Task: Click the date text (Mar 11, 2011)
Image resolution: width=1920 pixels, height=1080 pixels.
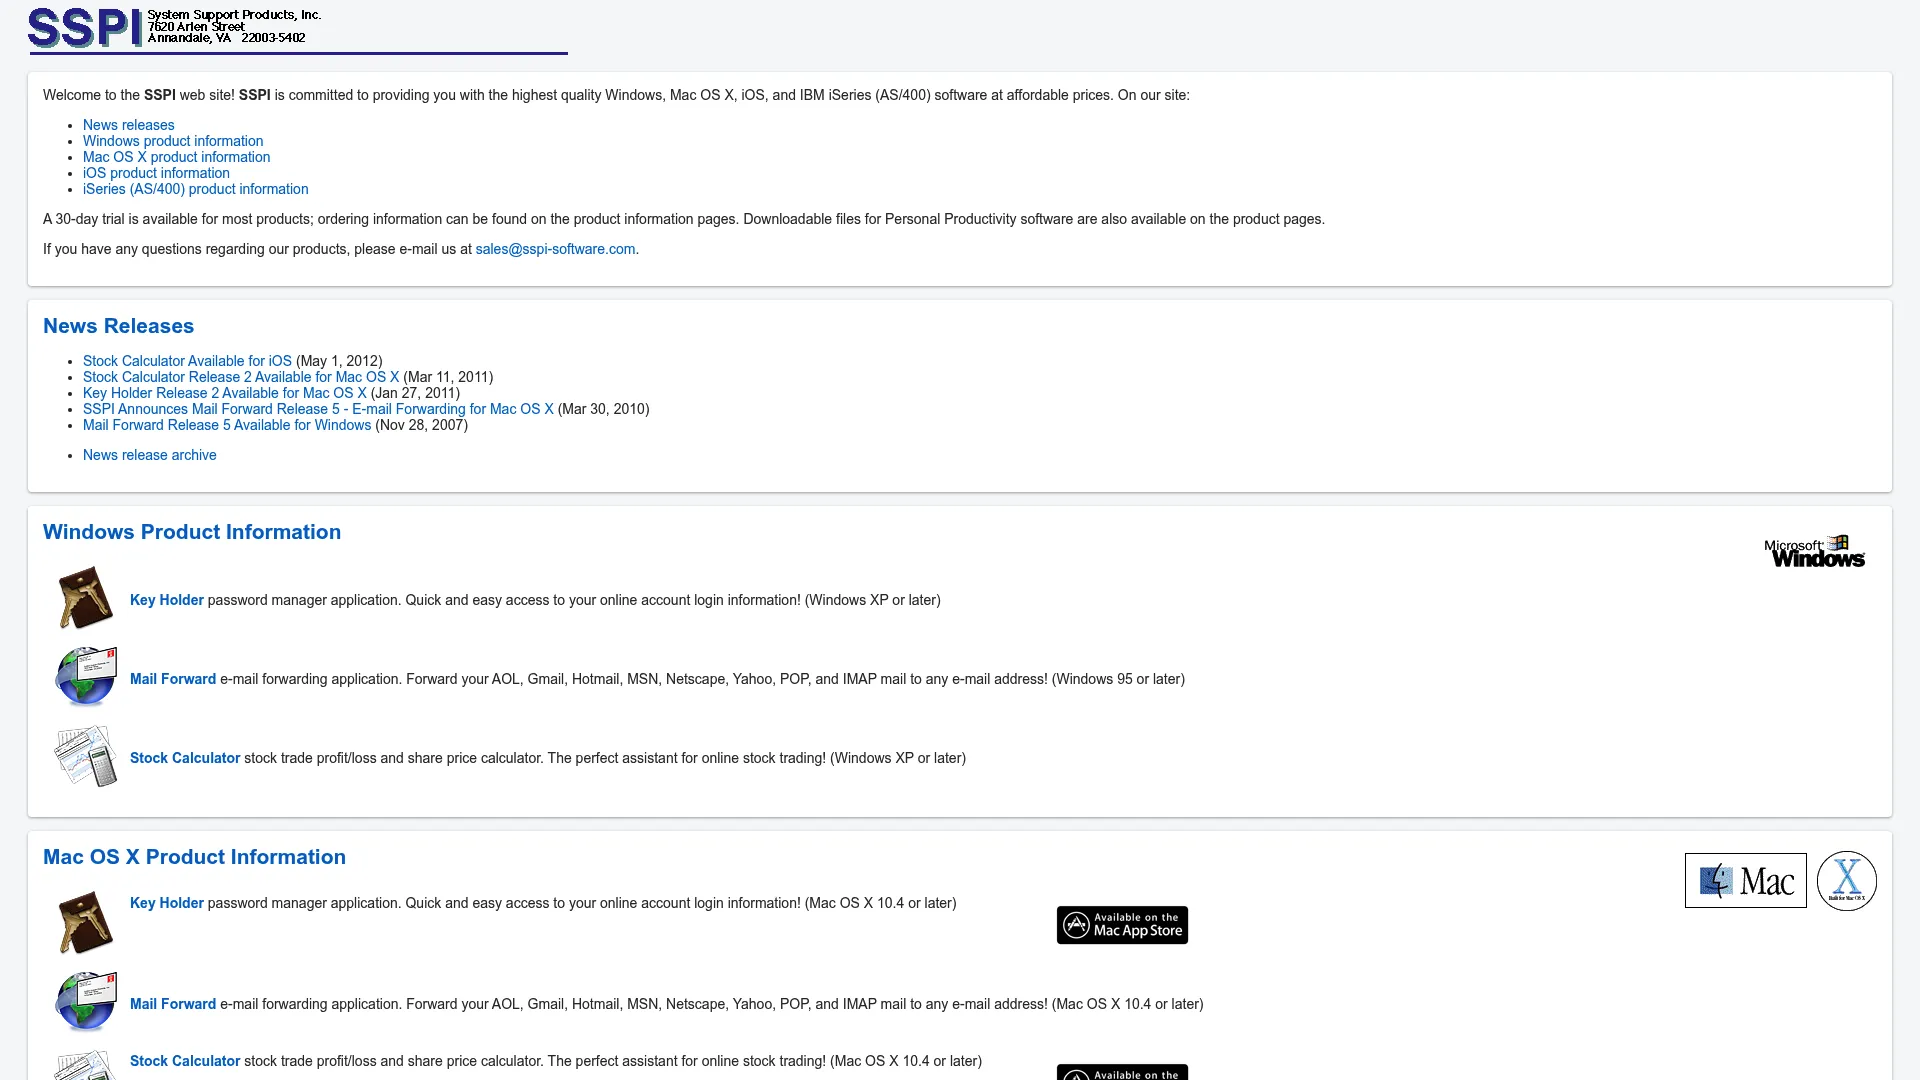Action: pyautogui.click(x=448, y=377)
